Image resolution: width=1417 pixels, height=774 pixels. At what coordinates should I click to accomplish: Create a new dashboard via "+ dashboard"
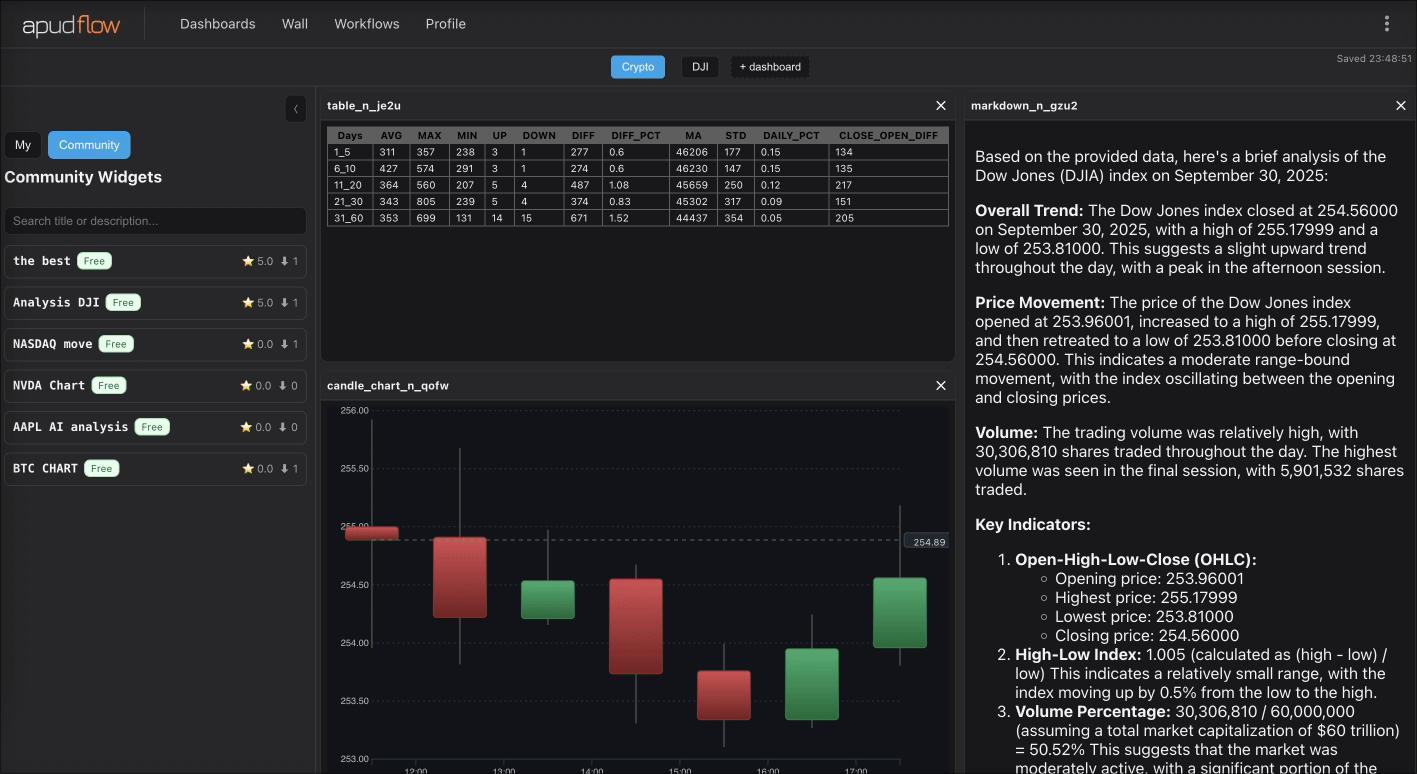tap(771, 66)
